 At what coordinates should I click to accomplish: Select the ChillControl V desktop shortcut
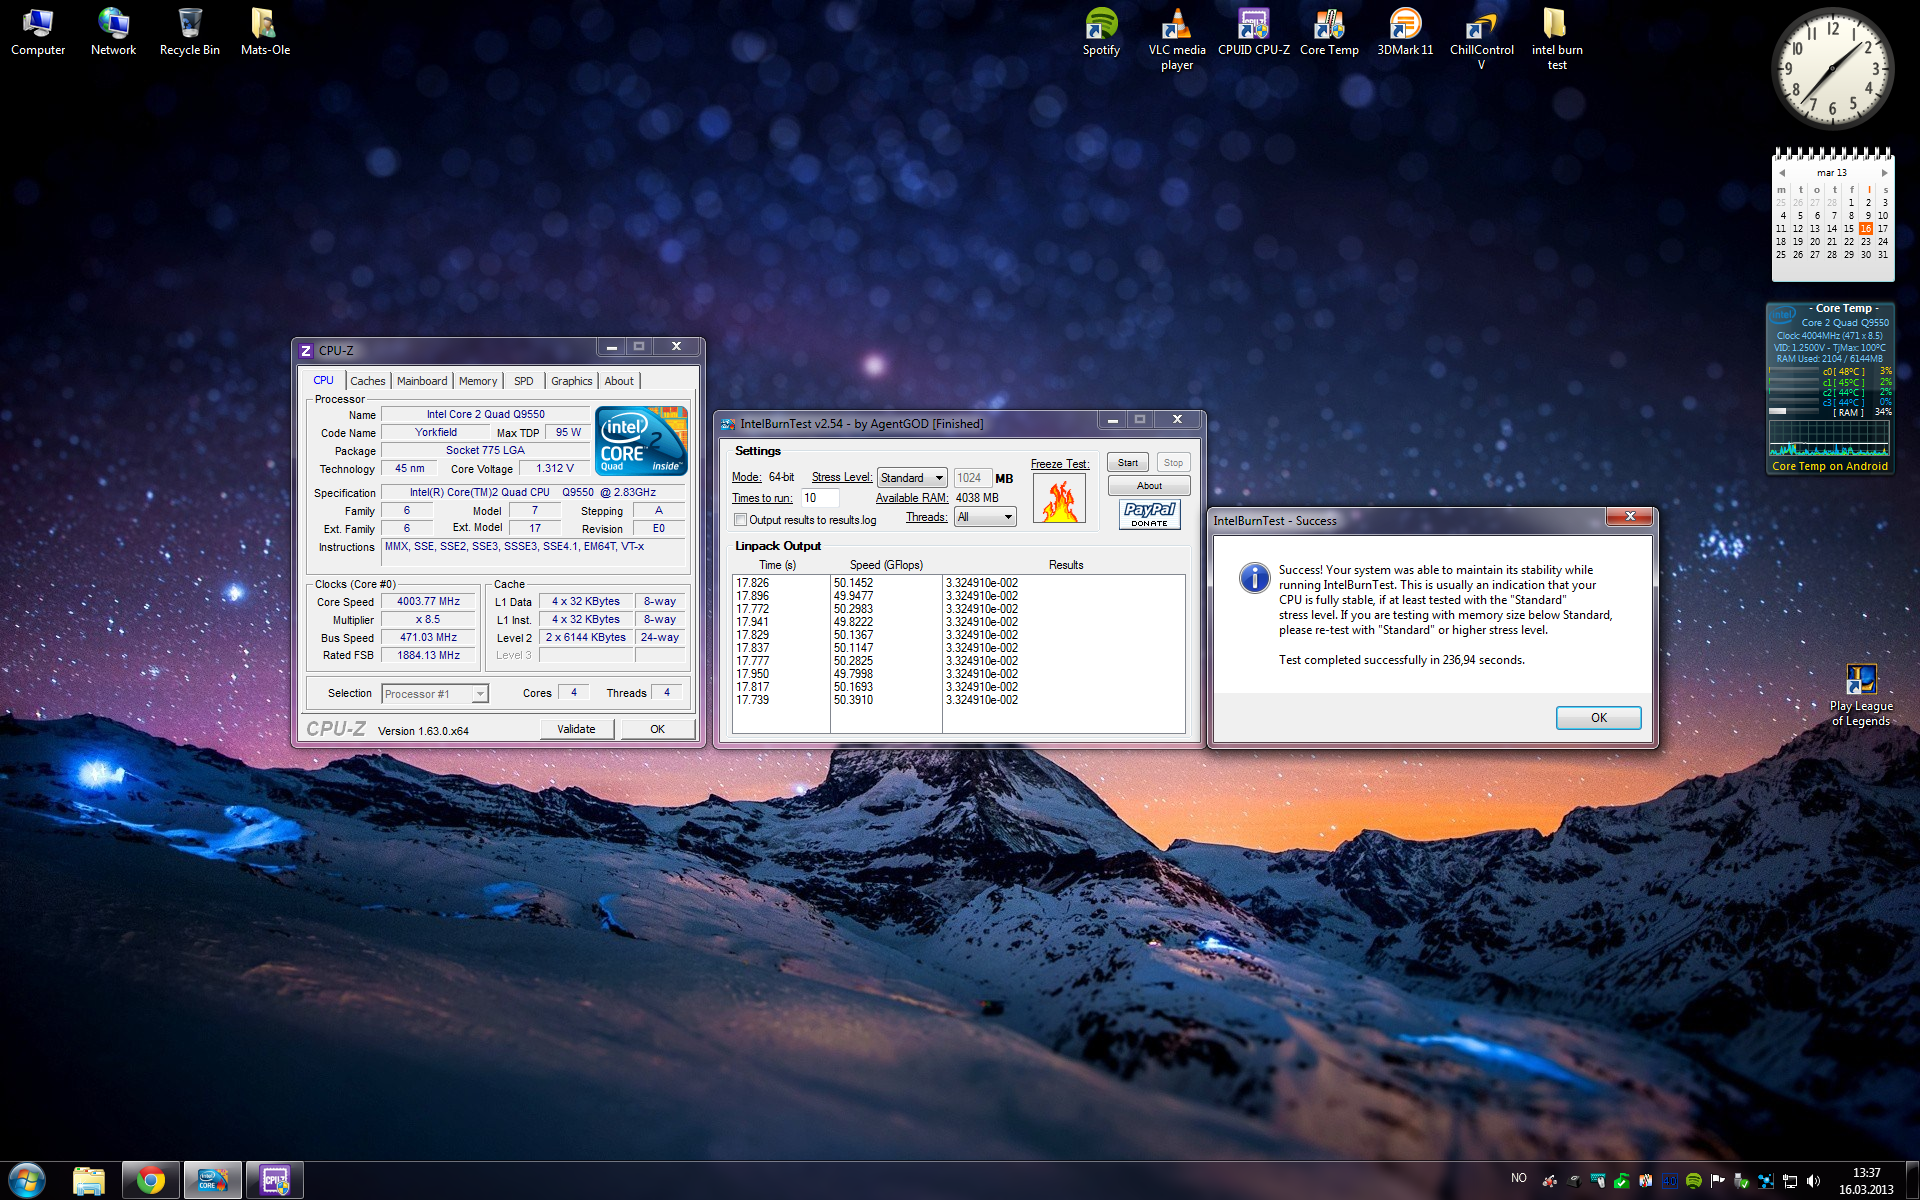click(1481, 39)
